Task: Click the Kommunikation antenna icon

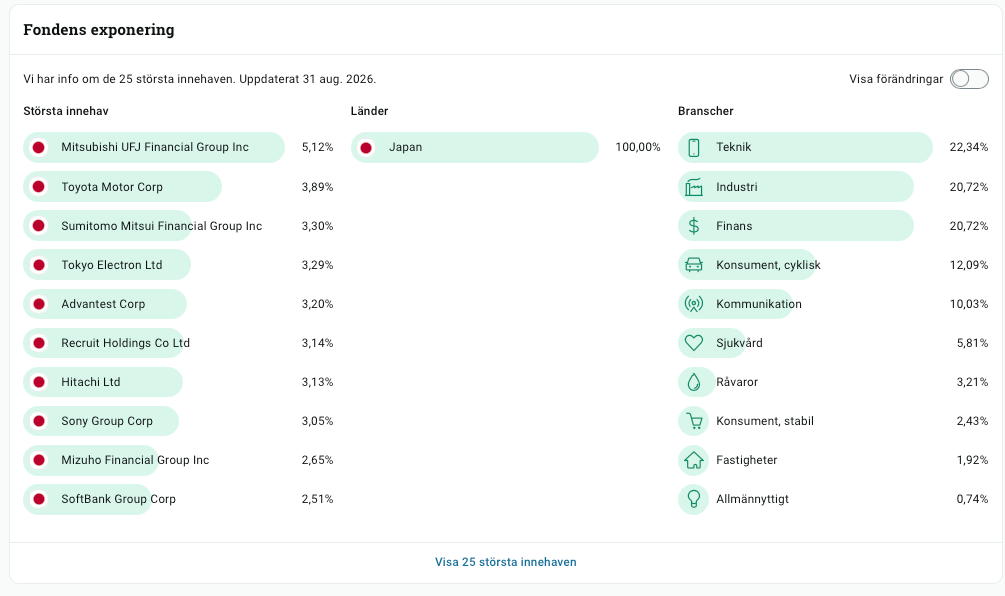Action: (x=694, y=304)
